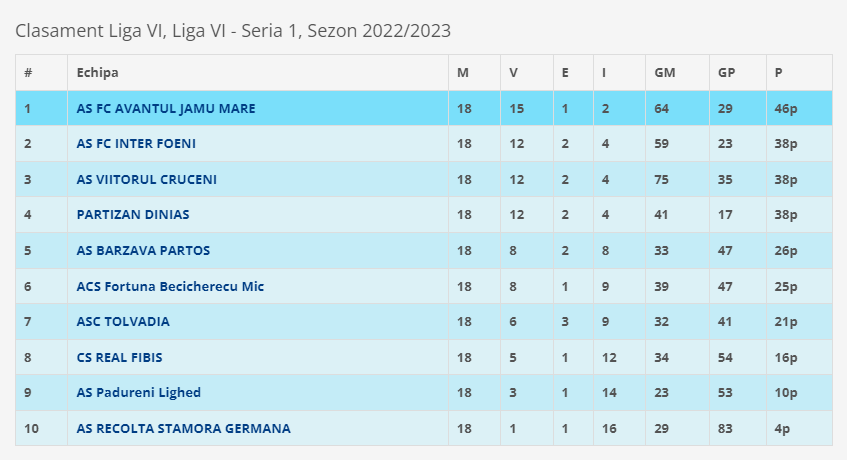The height and width of the screenshot is (460, 847).
Task: Open the AS FC AVANTUL JAMU MARE team link
Action: [x=166, y=108]
